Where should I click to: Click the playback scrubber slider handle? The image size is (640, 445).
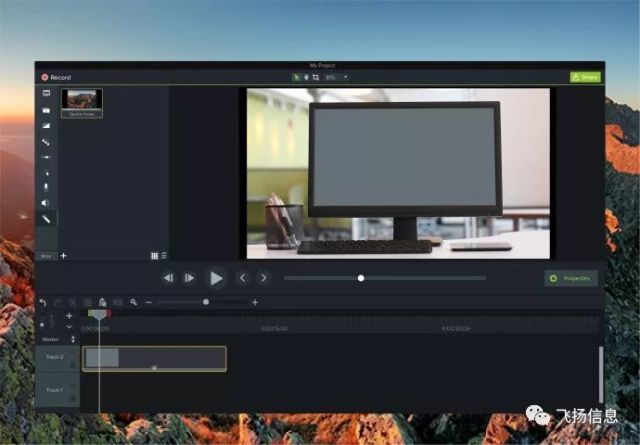(361, 278)
